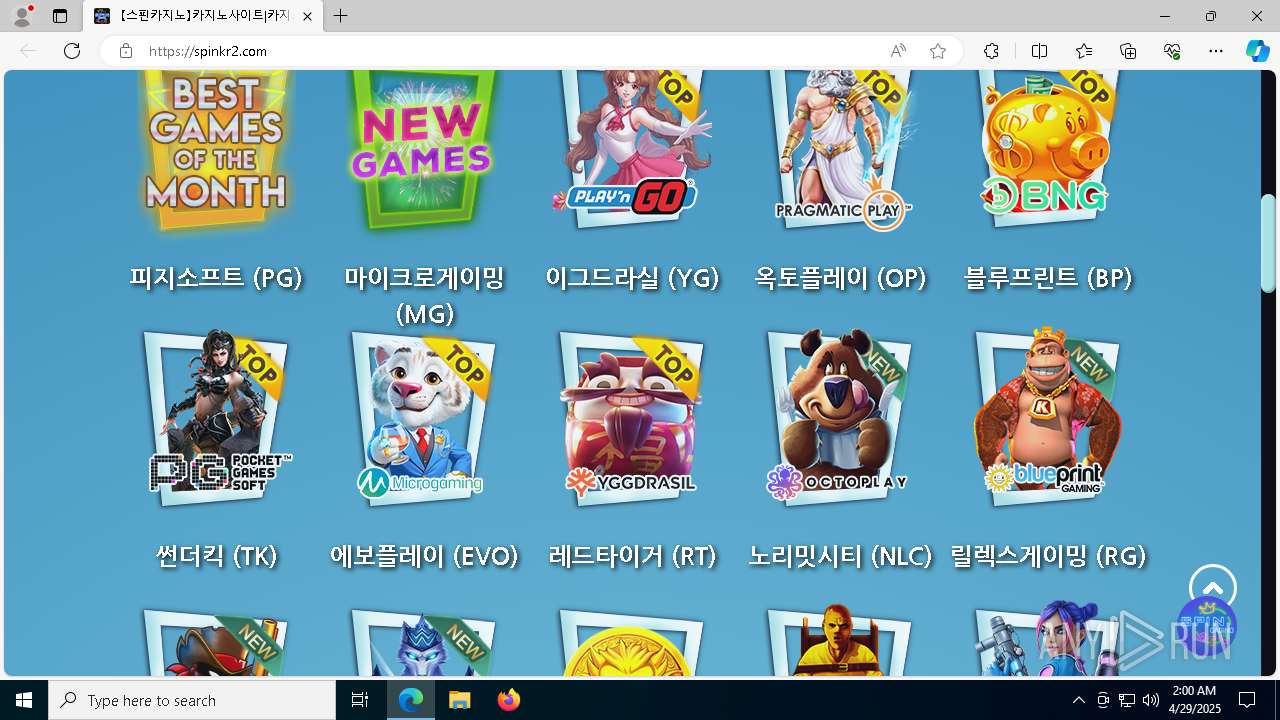Viewport: 1280px width, 720px height.
Task: Open the network icon in the tray
Action: pyautogui.click(x=1126, y=700)
